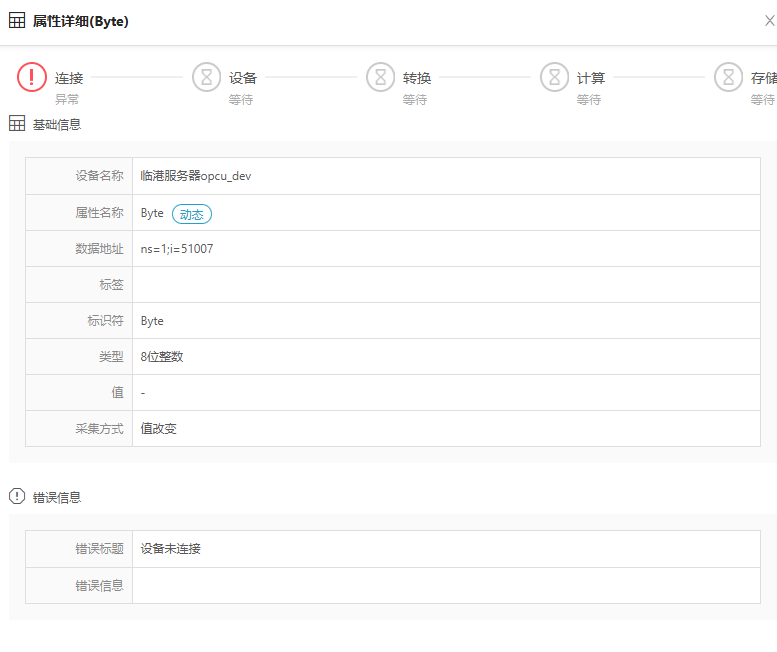Click the 动态 tag badge

(x=192, y=214)
